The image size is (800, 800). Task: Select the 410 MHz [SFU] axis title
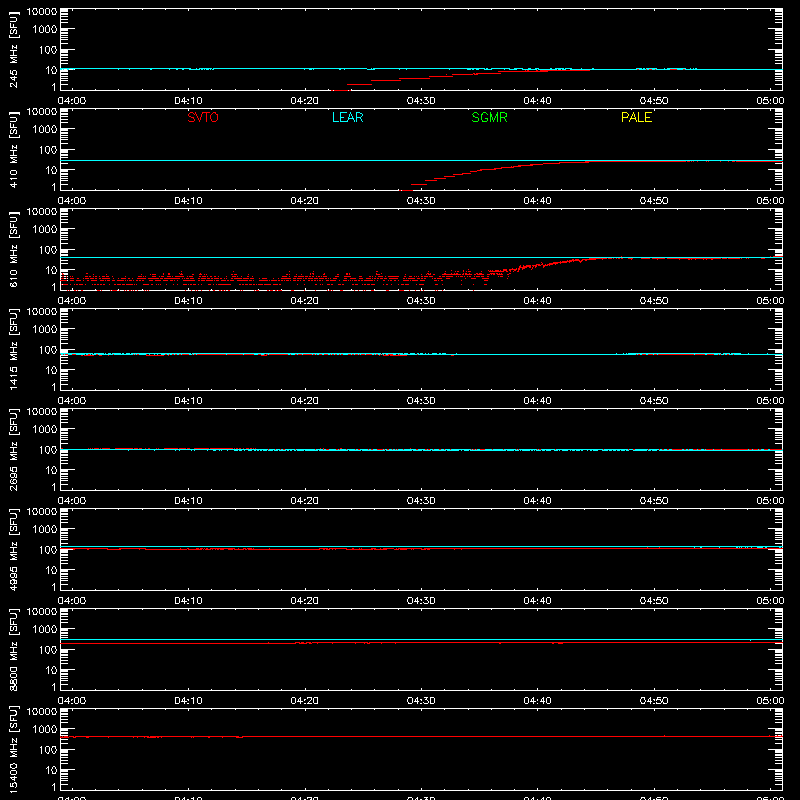(x=14, y=150)
